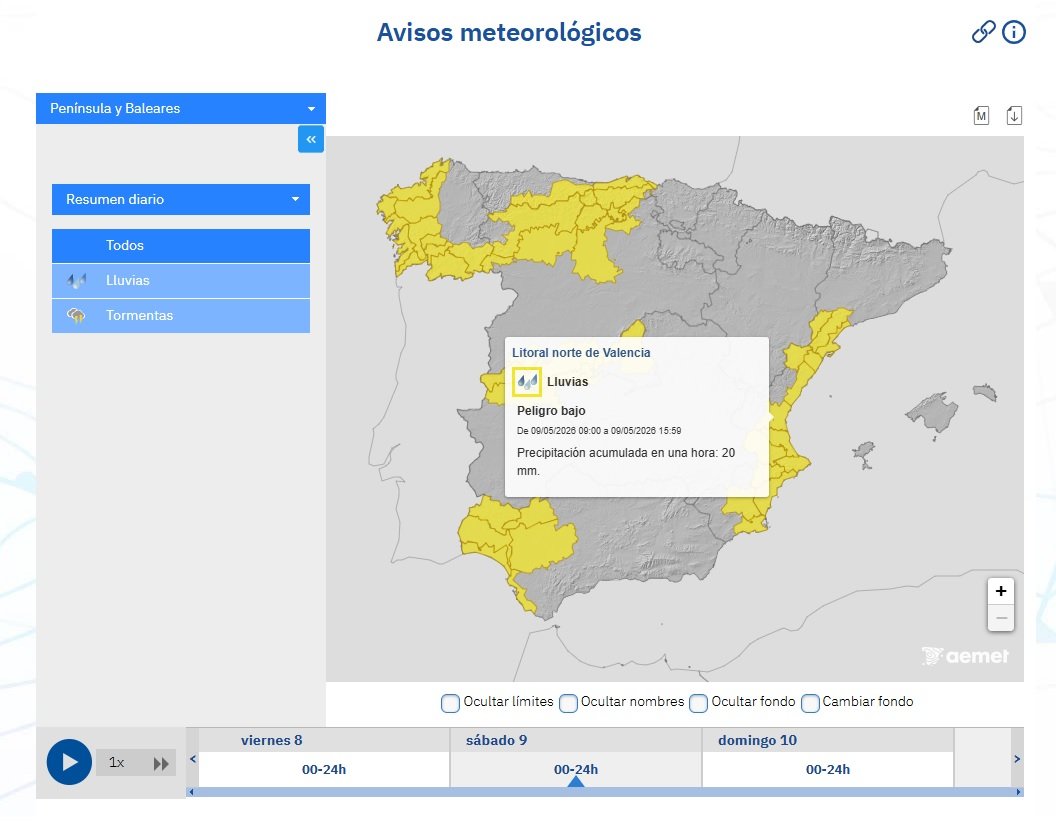Increase the playback speed with fast-forward icon
The image size is (1056, 834).
161,763
